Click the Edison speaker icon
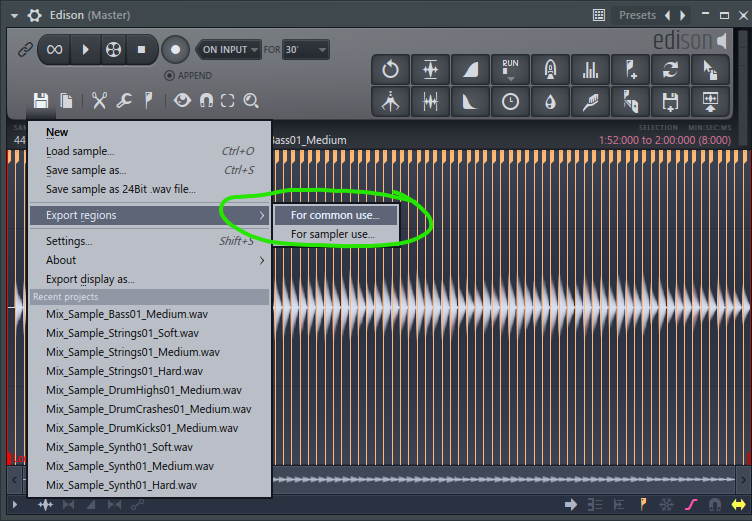Viewport: 752px width, 521px height. (722, 41)
